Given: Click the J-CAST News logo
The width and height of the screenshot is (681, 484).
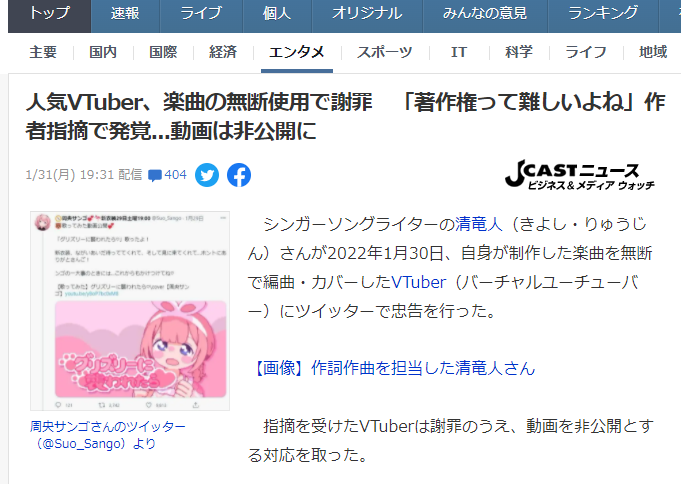Looking at the screenshot, I should click(x=580, y=174).
